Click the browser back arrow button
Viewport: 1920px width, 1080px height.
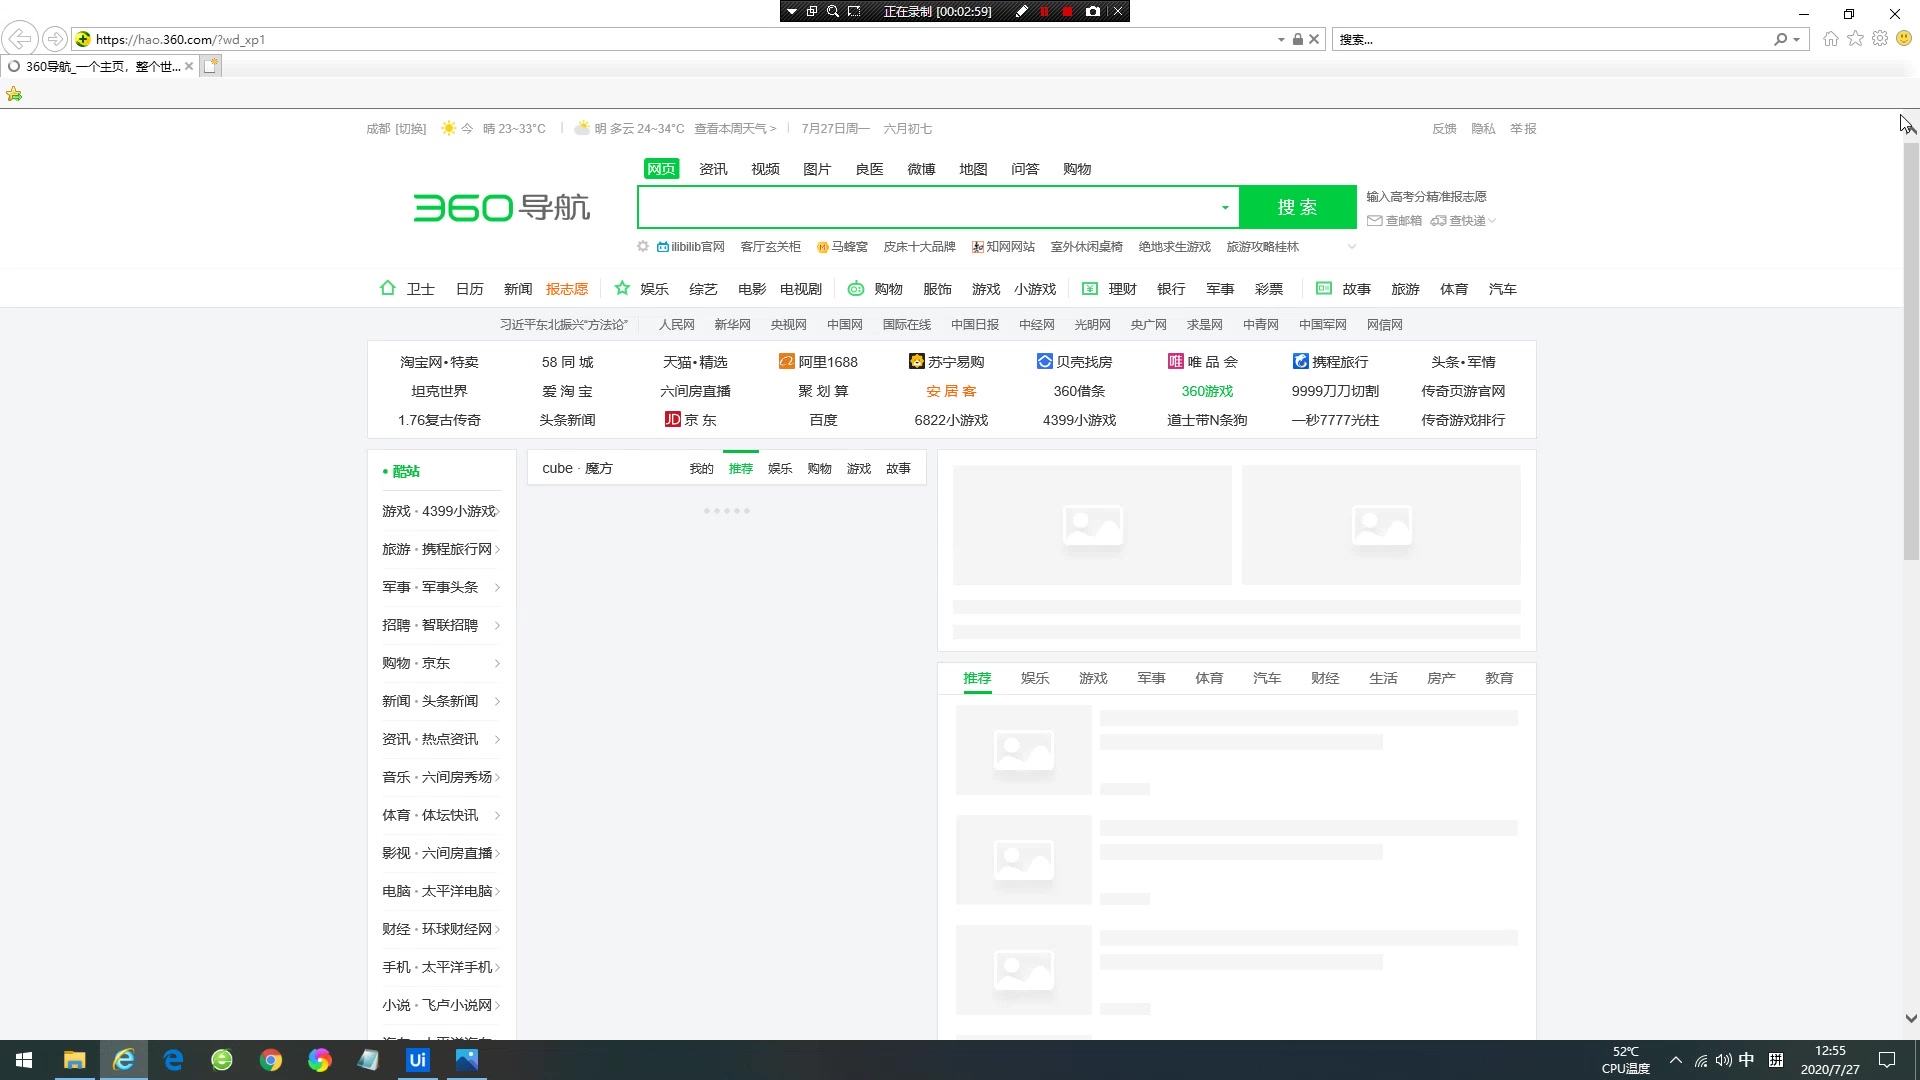pyautogui.click(x=20, y=39)
